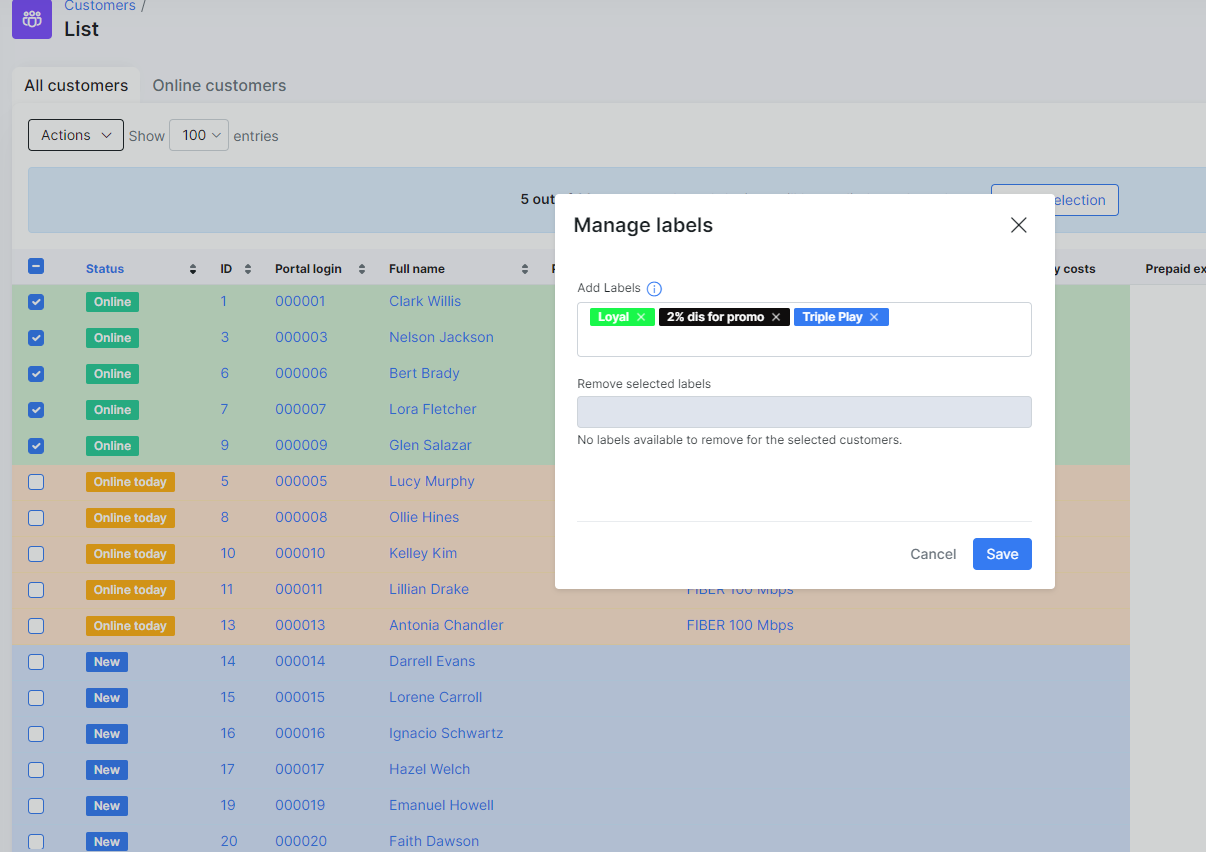This screenshot has width=1206, height=852.
Task: Save the label changes
Action: (1002, 554)
